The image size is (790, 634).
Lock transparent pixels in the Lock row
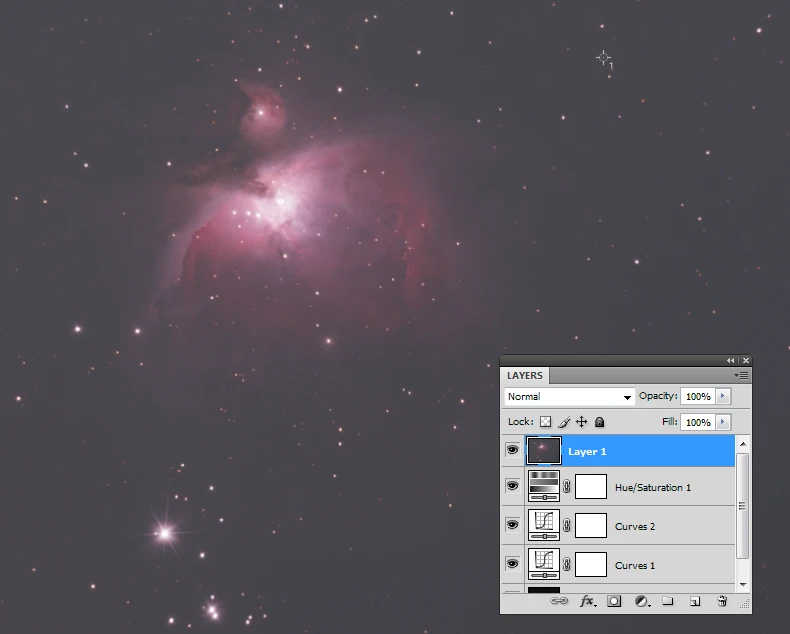point(546,422)
